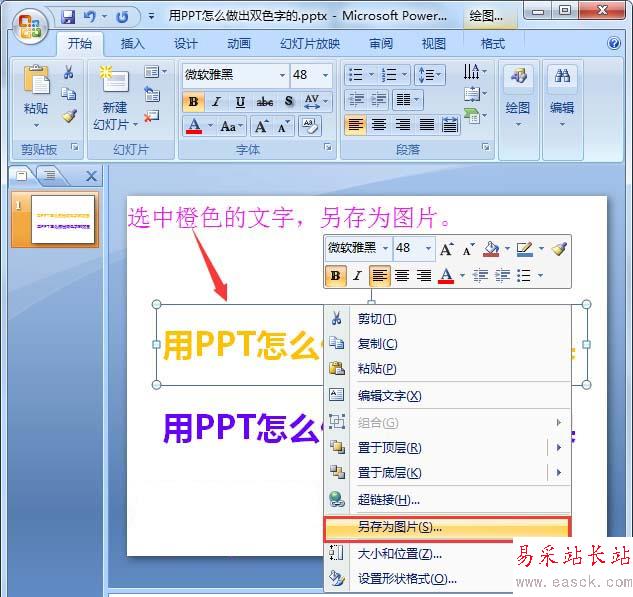The height and width of the screenshot is (597, 633).
Task: Open ribbon font size dropdown 48
Action: click(x=325, y=75)
